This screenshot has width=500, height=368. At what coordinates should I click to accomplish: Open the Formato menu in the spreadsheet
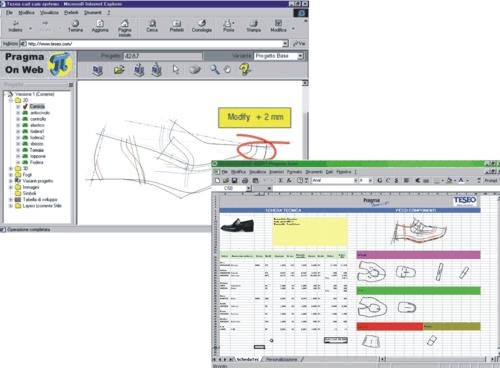294,172
